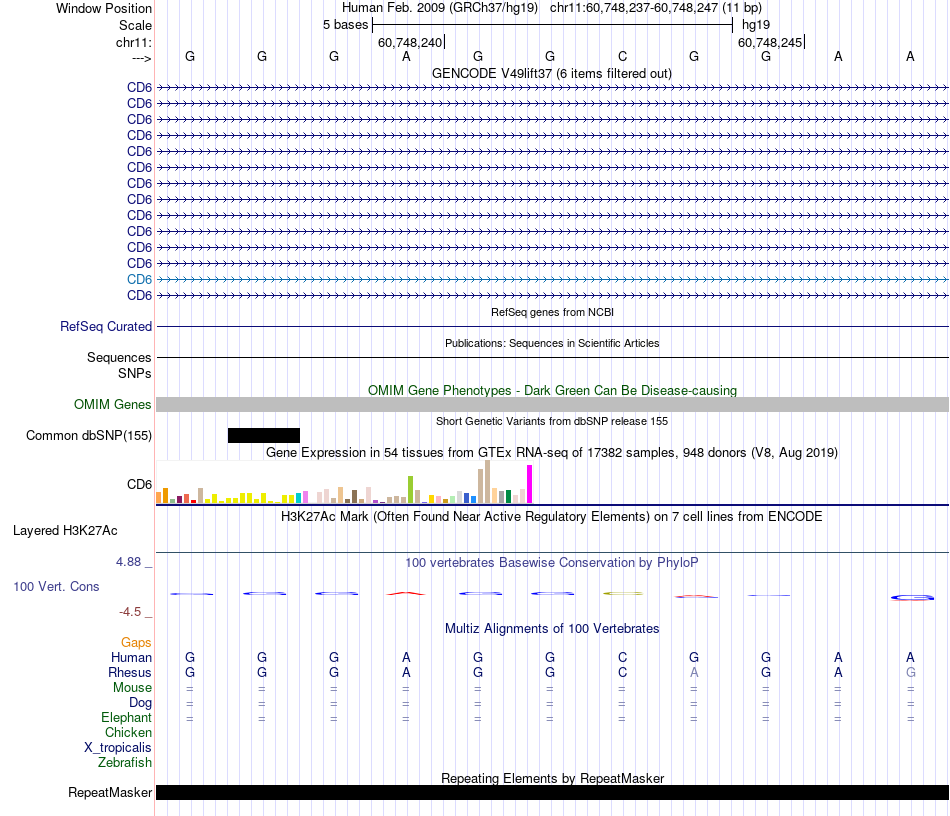Open the RefSeq genes from NCBI title
The image size is (950, 816).
[x=552, y=312]
